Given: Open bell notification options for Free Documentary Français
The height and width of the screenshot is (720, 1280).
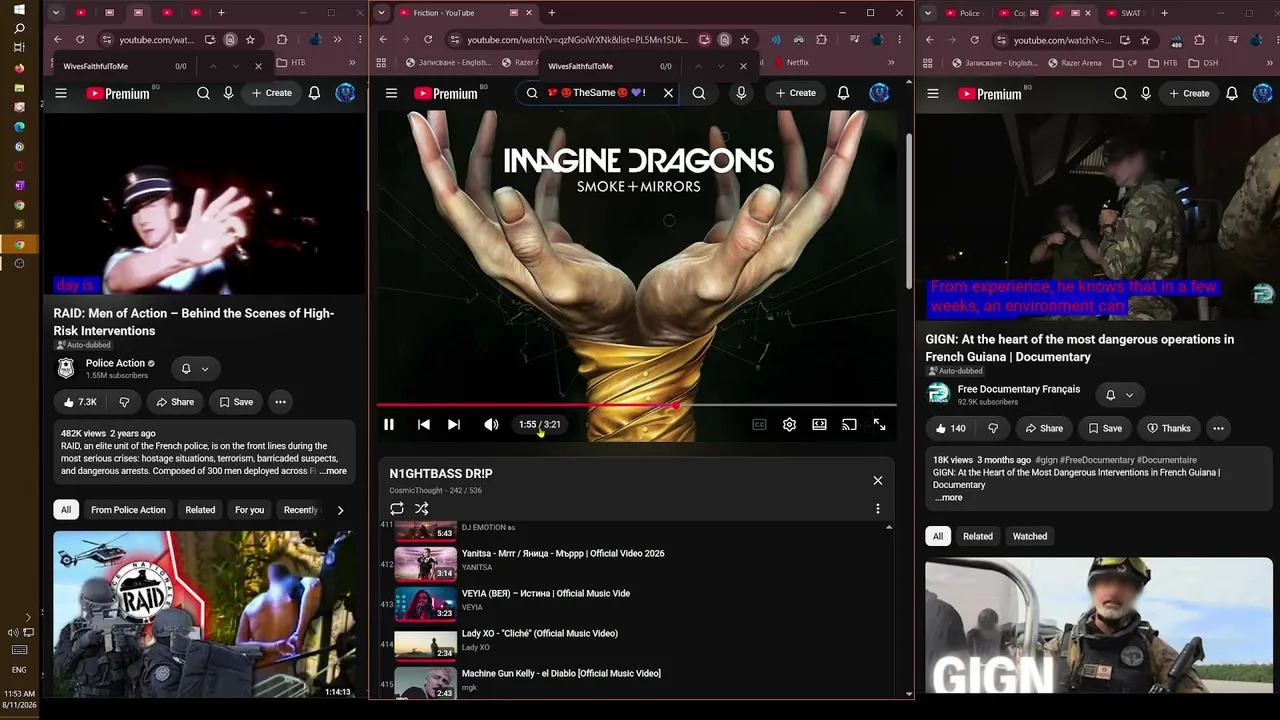Looking at the screenshot, I should point(1119,395).
